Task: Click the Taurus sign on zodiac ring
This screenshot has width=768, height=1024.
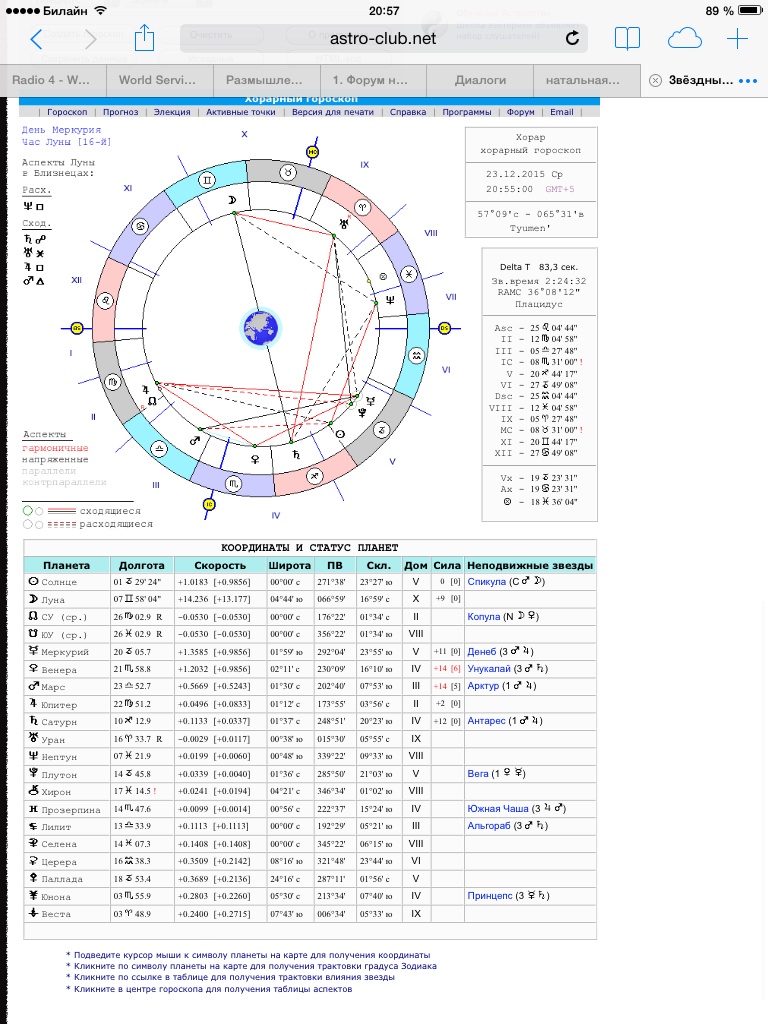Action: coord(288,172)
